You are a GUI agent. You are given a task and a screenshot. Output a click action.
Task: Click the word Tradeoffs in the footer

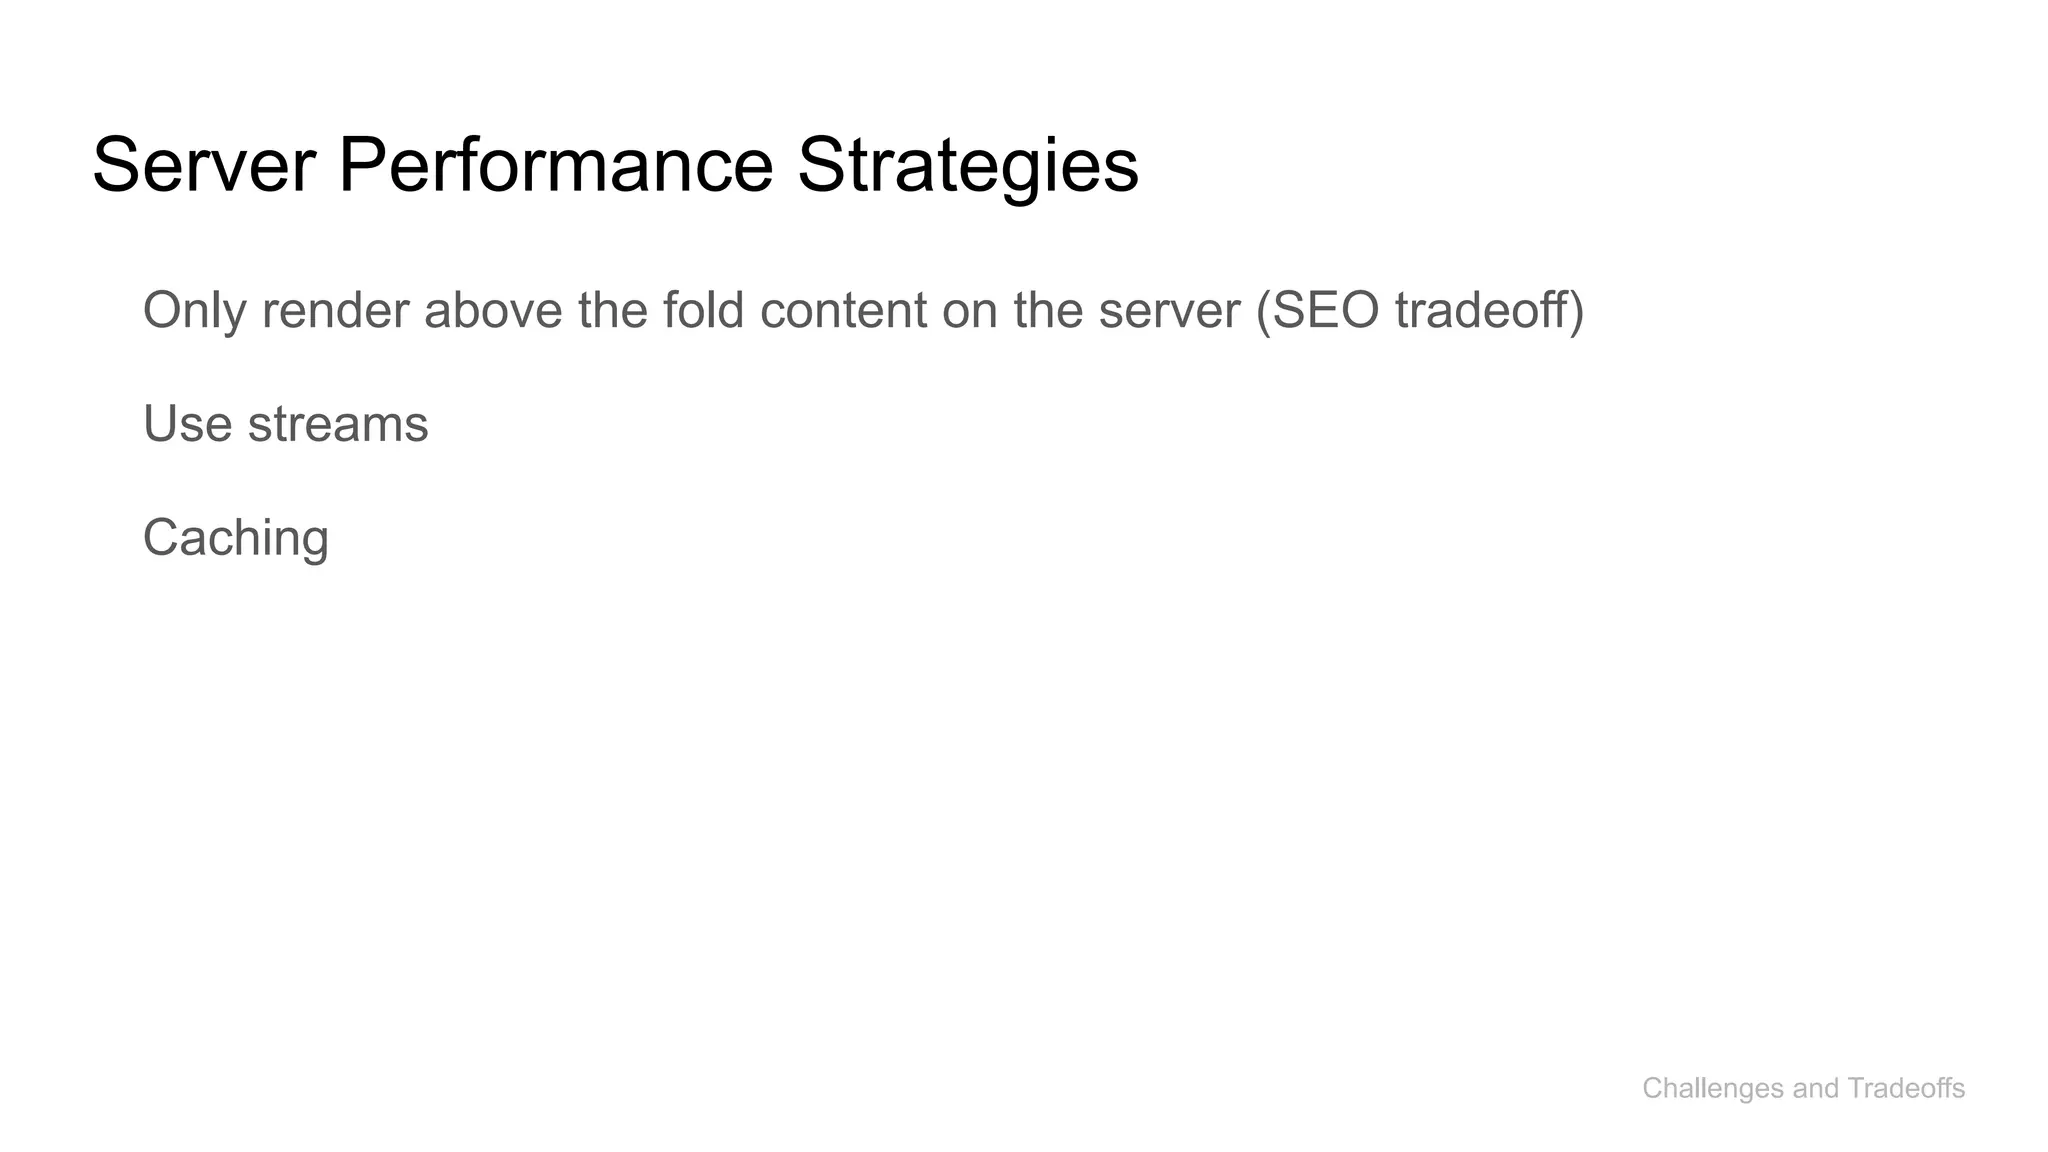tap(1905, 1088)
